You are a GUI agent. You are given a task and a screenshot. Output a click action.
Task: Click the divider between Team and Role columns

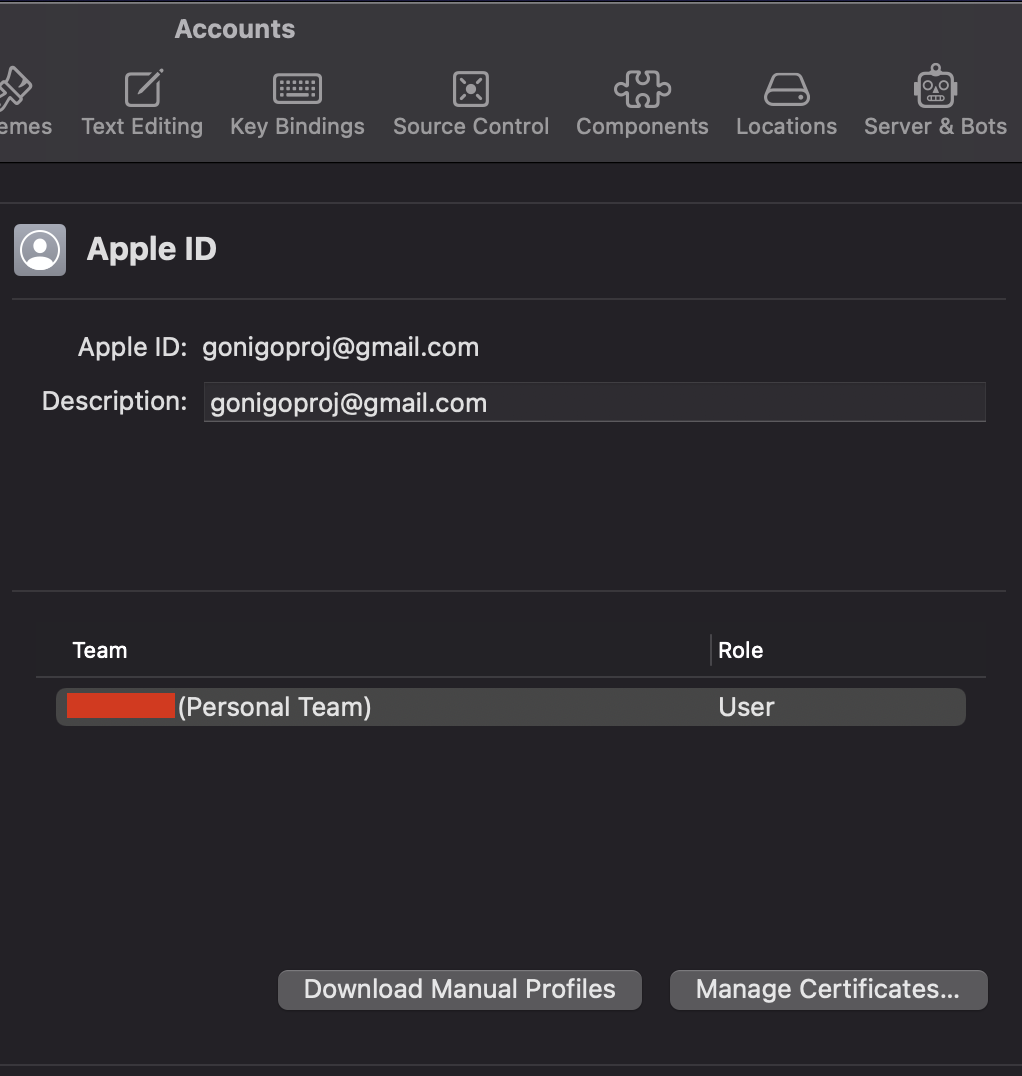(711, 650)
